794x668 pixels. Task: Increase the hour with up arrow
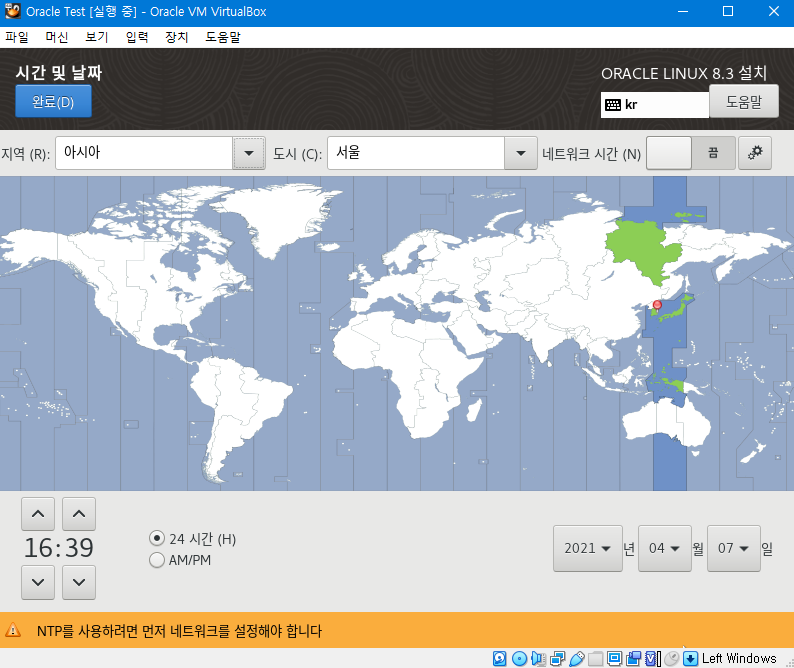point(38,514)
